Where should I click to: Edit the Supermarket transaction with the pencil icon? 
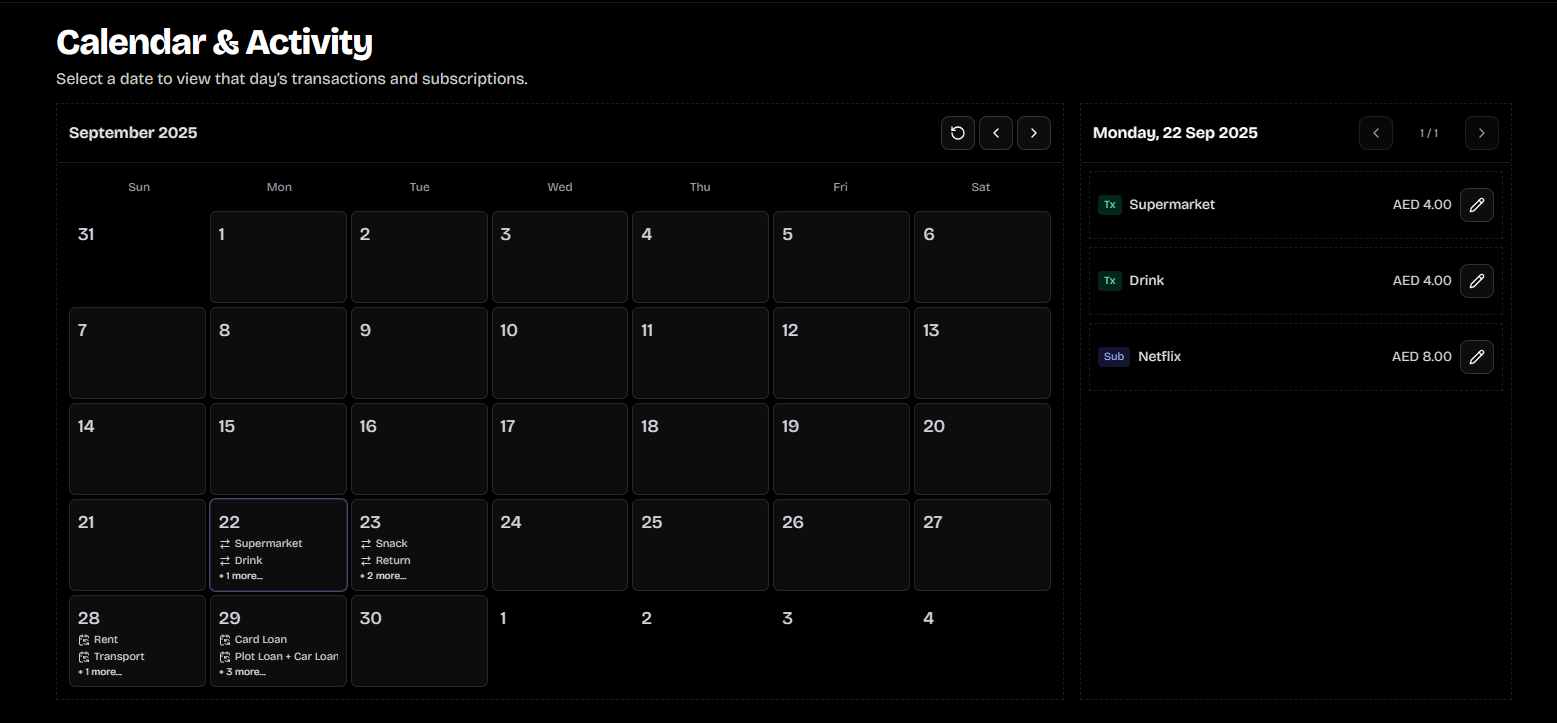[x=1477, y=204]
